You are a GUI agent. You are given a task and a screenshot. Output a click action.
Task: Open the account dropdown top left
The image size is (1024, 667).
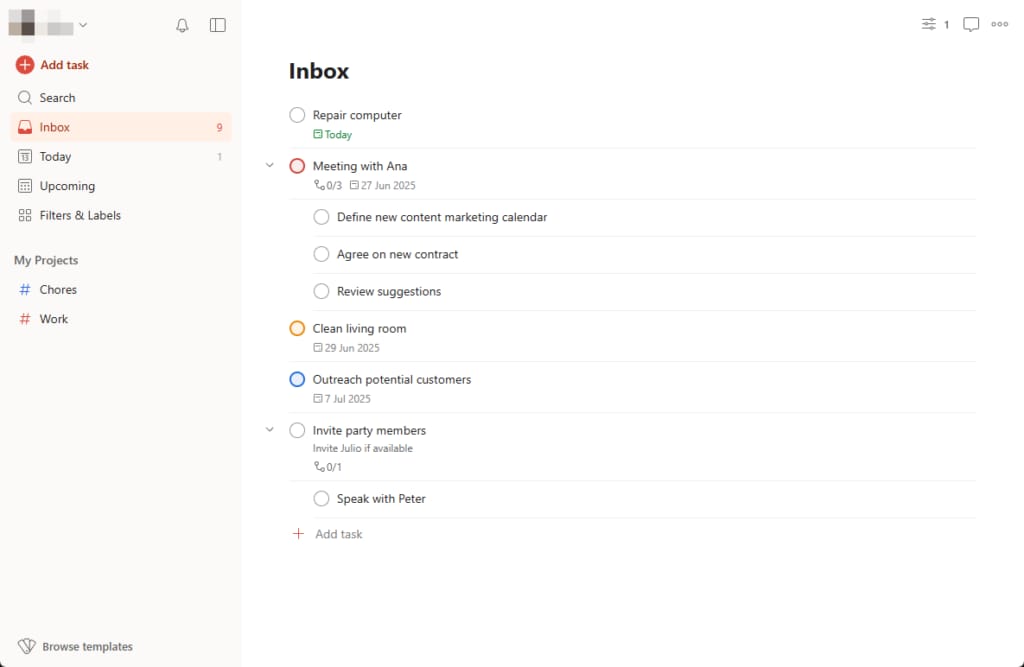pyautogui.click(x=83, y=25)
